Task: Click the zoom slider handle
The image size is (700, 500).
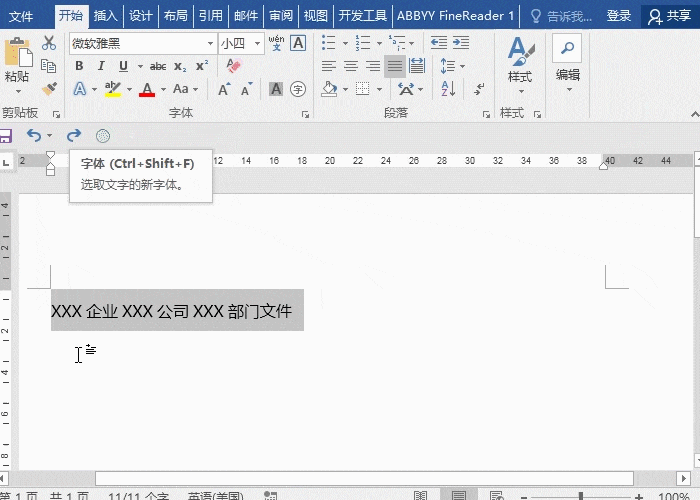Action: [x=581, y=496]
